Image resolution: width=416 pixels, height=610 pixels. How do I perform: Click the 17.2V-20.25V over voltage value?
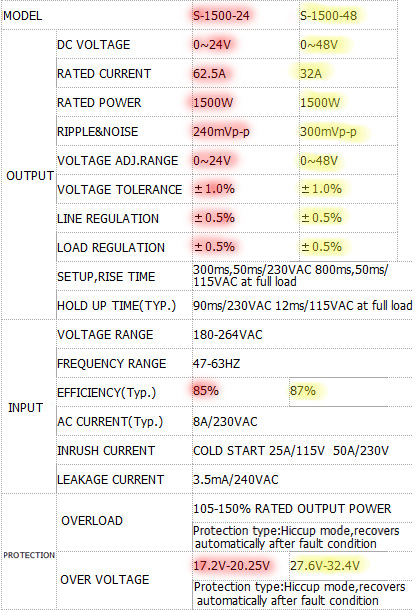point(232,565)
